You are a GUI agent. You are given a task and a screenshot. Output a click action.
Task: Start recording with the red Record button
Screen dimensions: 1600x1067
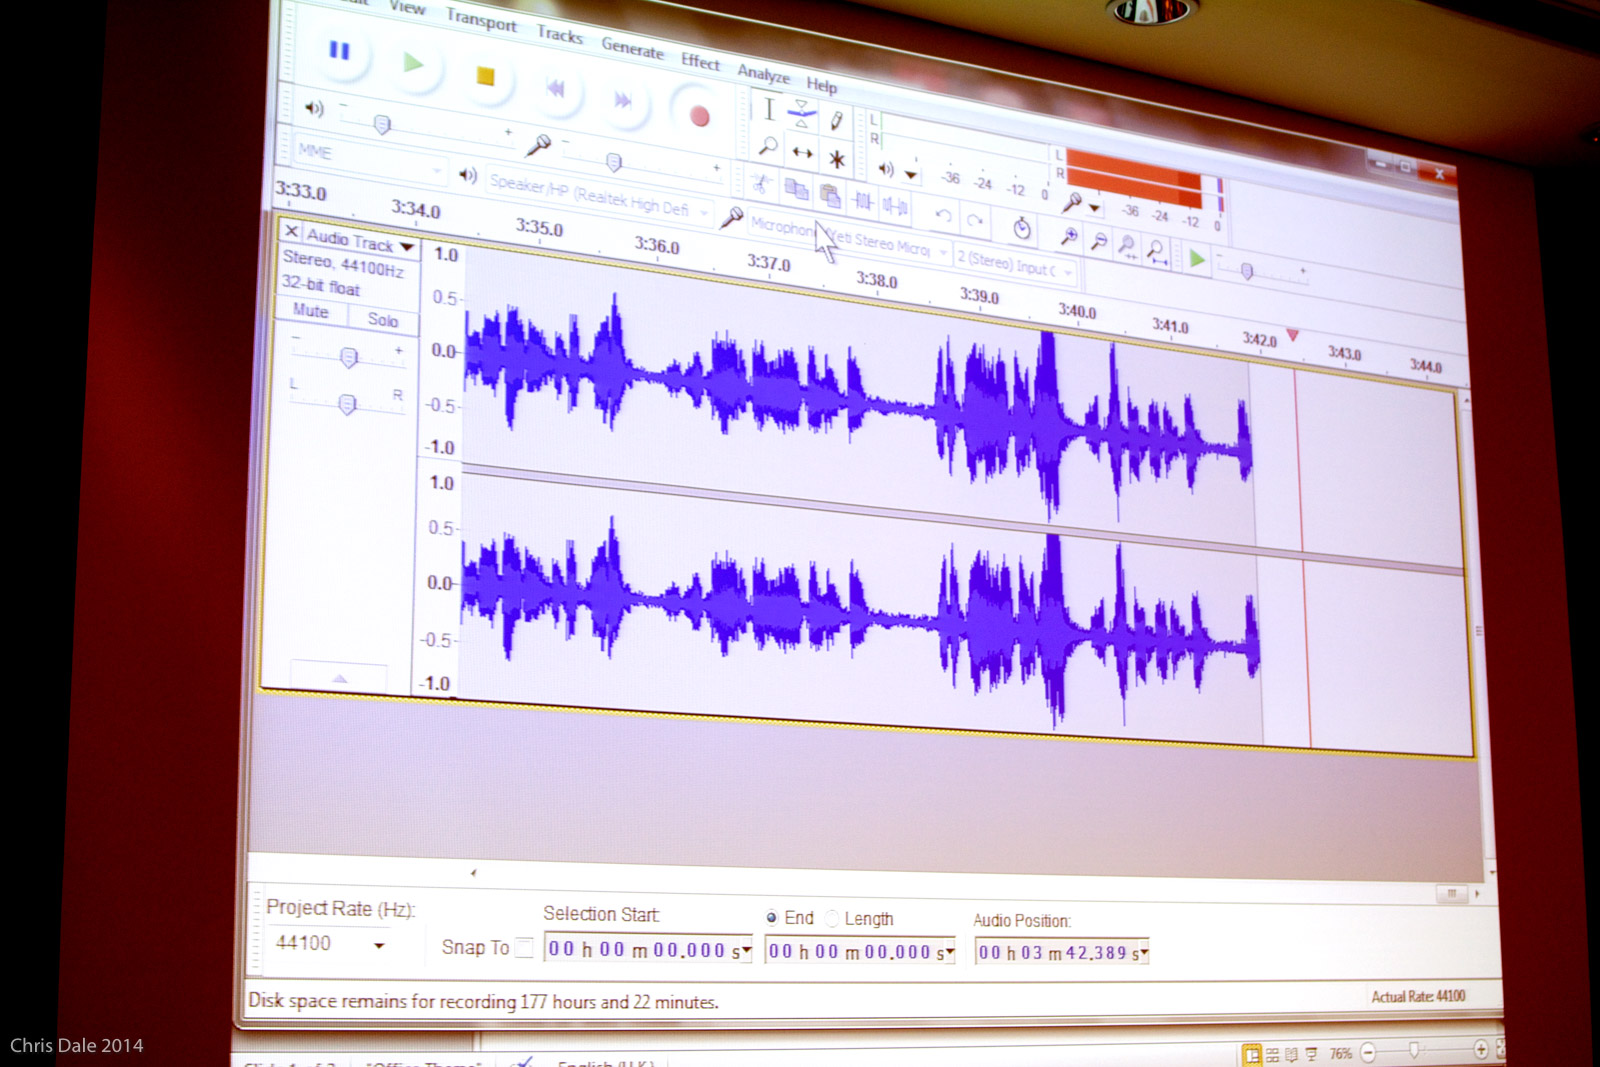[699, 116]
